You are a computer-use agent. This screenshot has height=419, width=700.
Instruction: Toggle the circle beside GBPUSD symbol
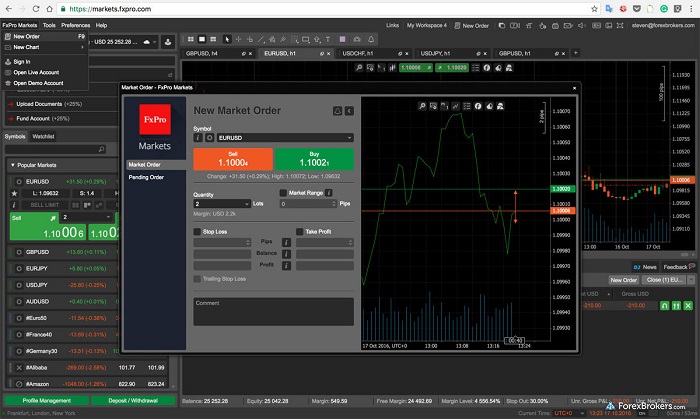coord(19,252)
